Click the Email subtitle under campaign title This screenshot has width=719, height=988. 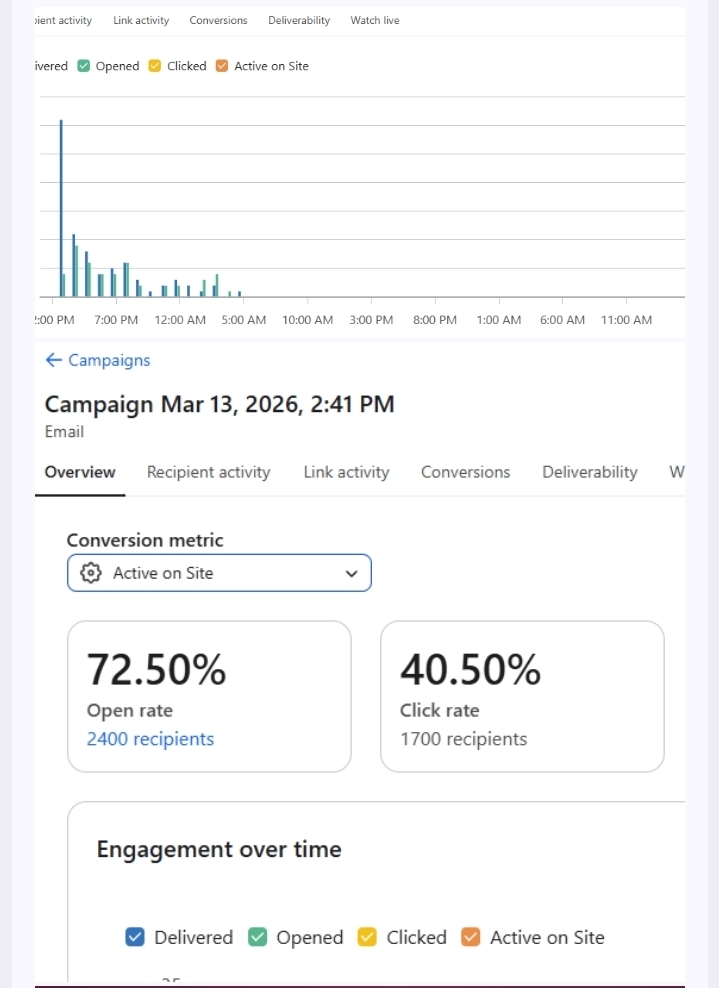(x=64, y=432)
